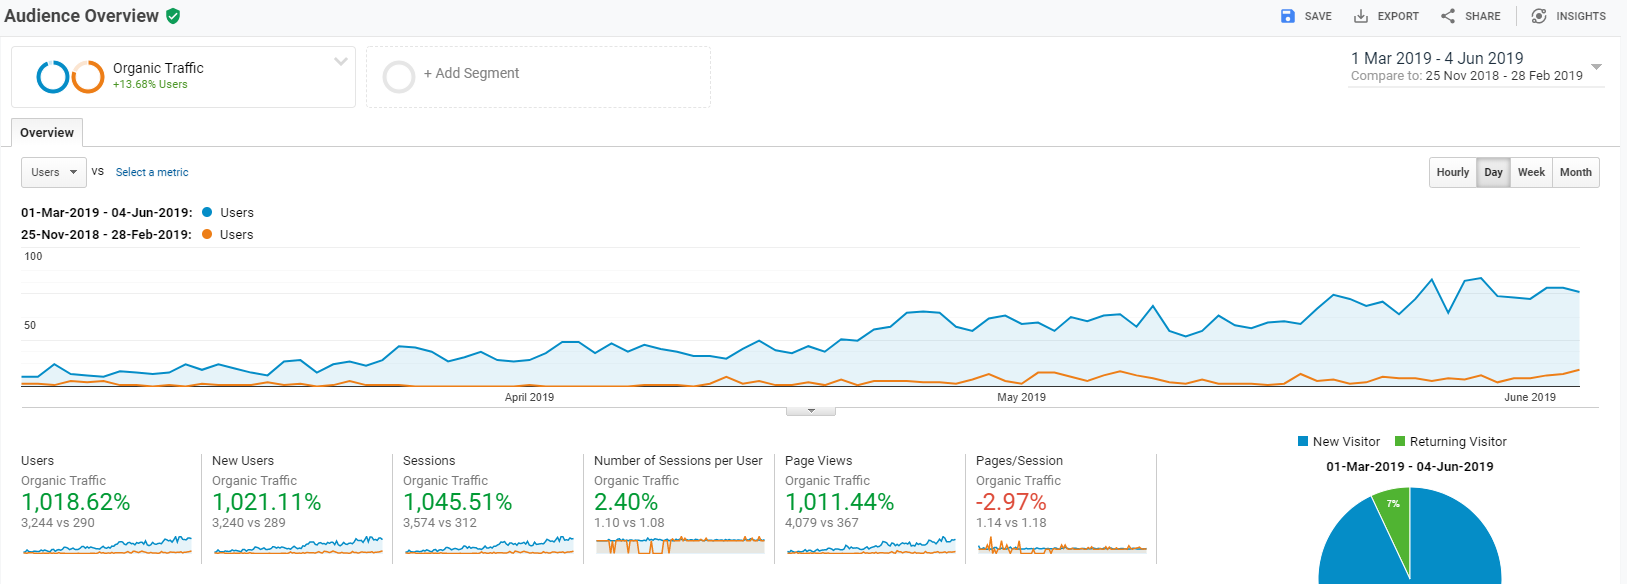This screenshot has height=584, width=1627.
Task: Click the 3,574 vs 312 comparison text
Action: (440, 523)
